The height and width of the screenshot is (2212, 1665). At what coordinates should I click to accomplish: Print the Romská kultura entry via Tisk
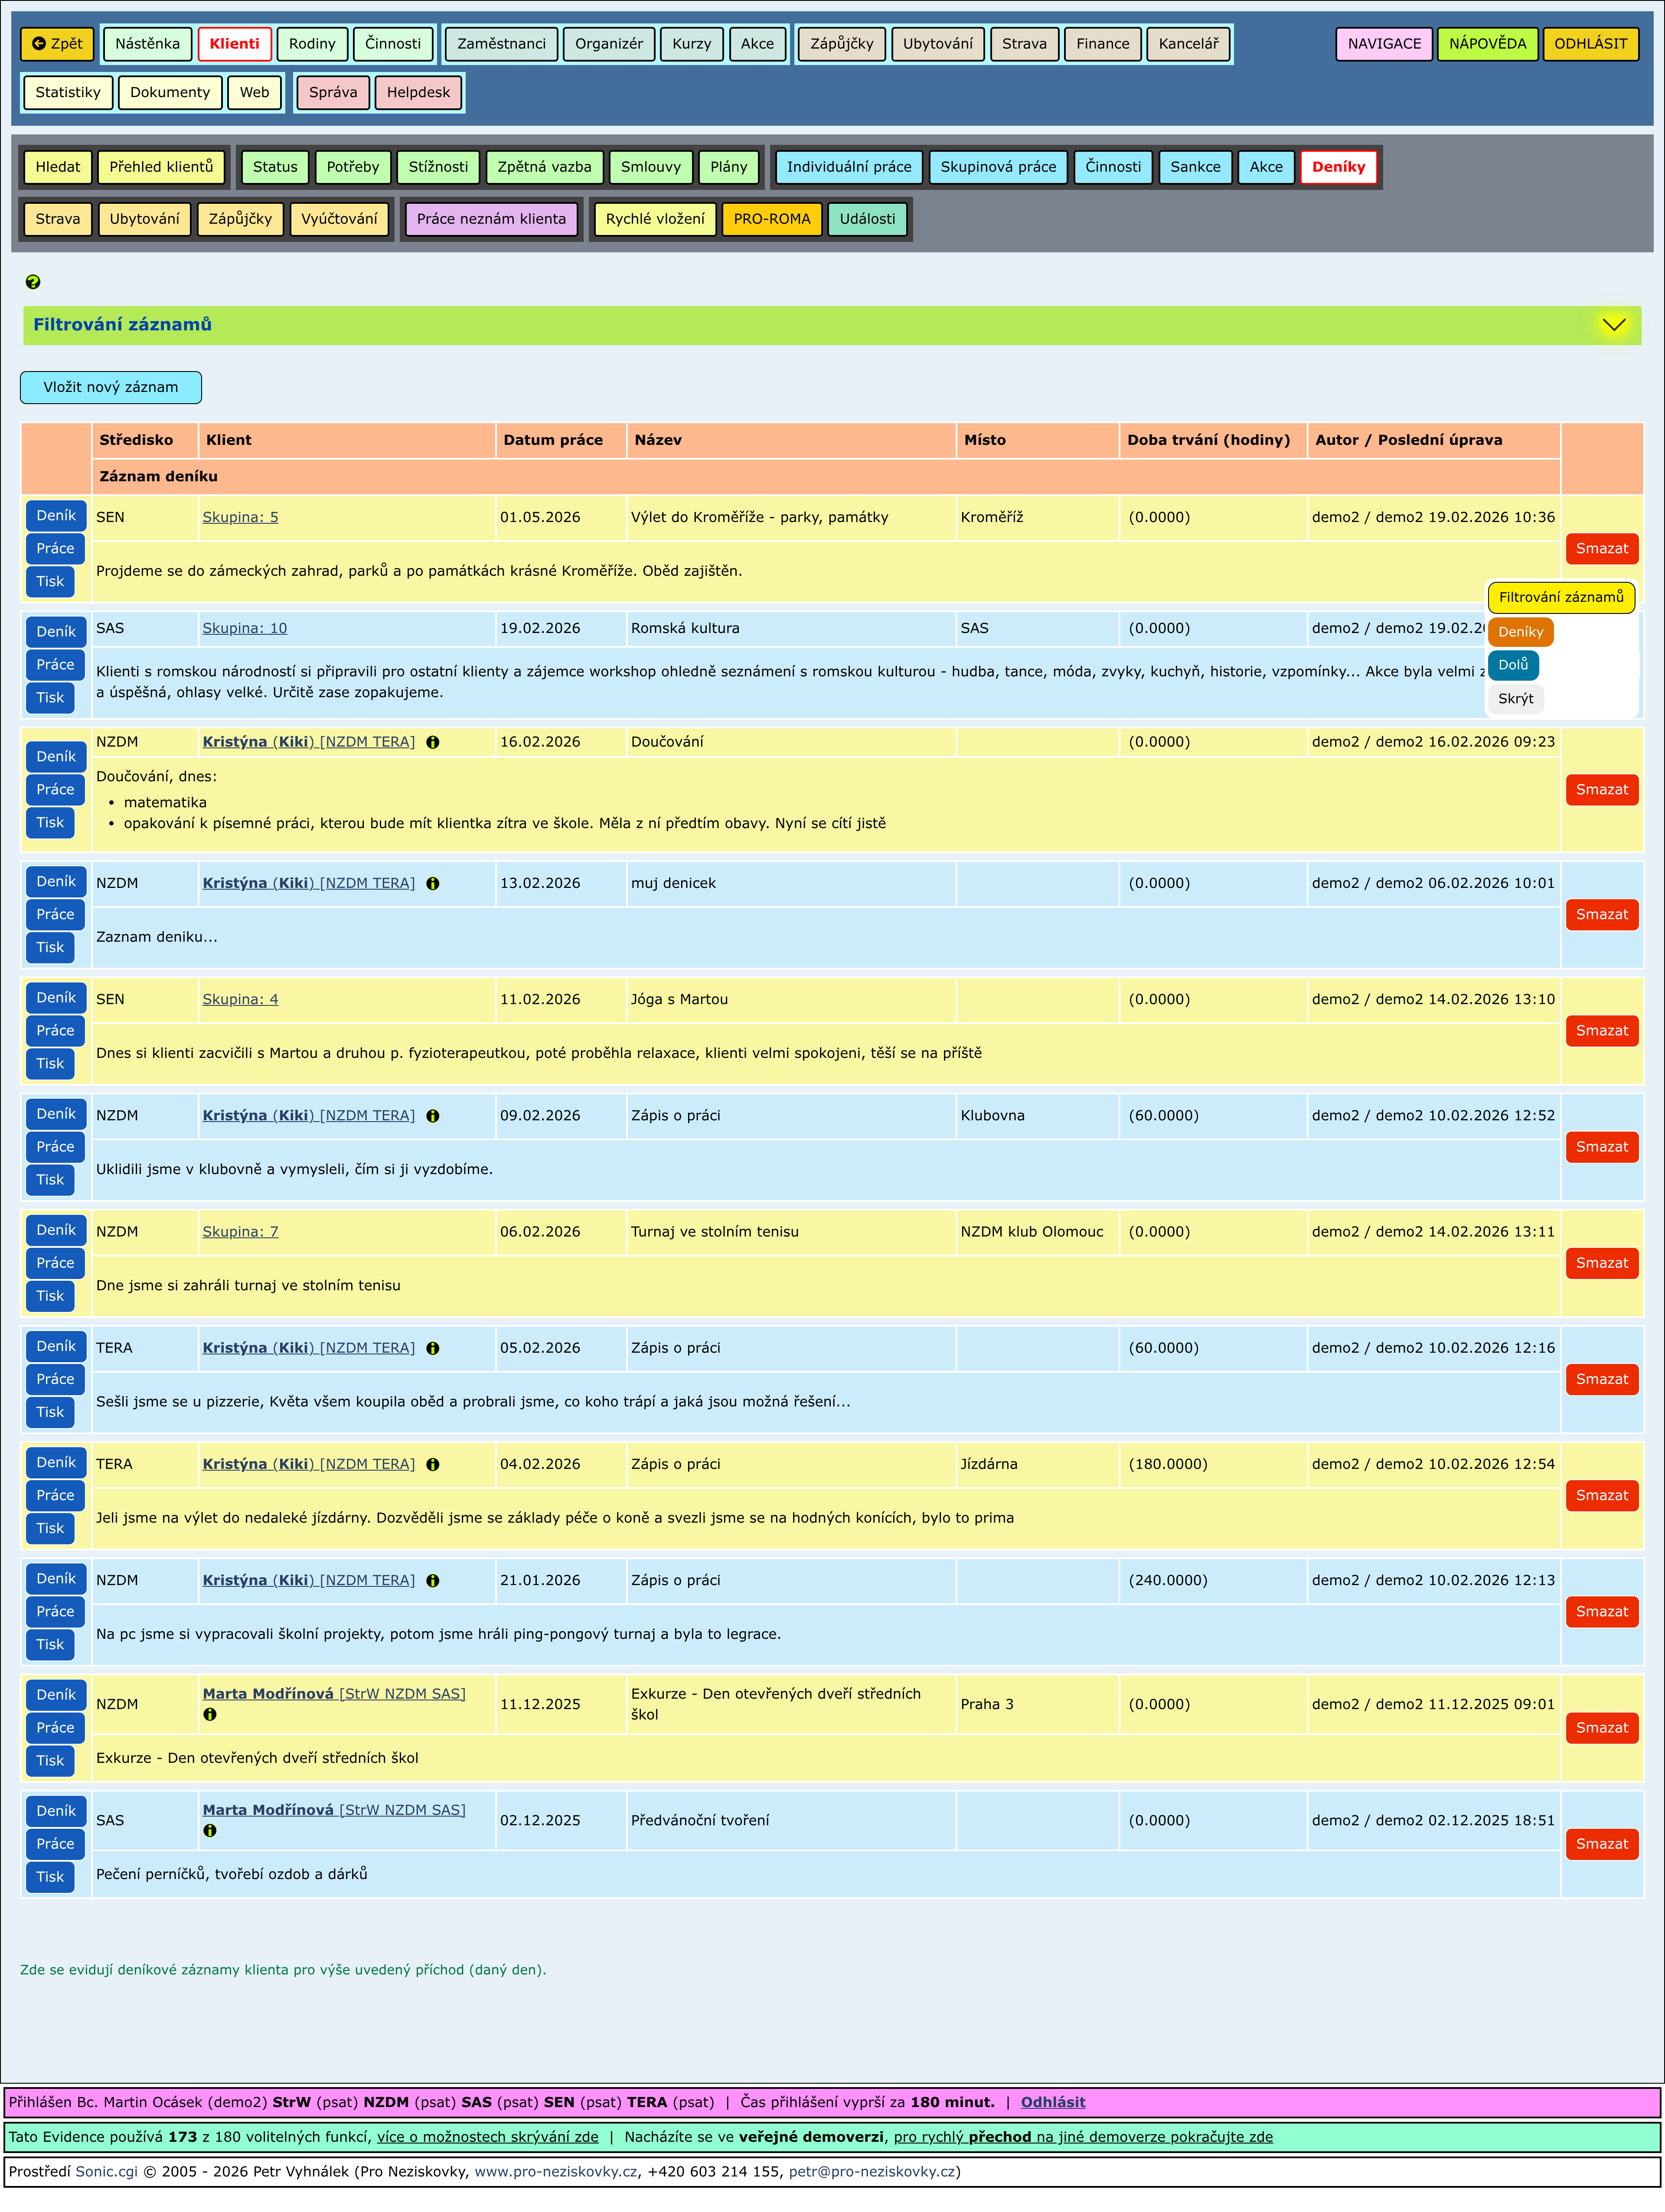(x=50, y=697)
